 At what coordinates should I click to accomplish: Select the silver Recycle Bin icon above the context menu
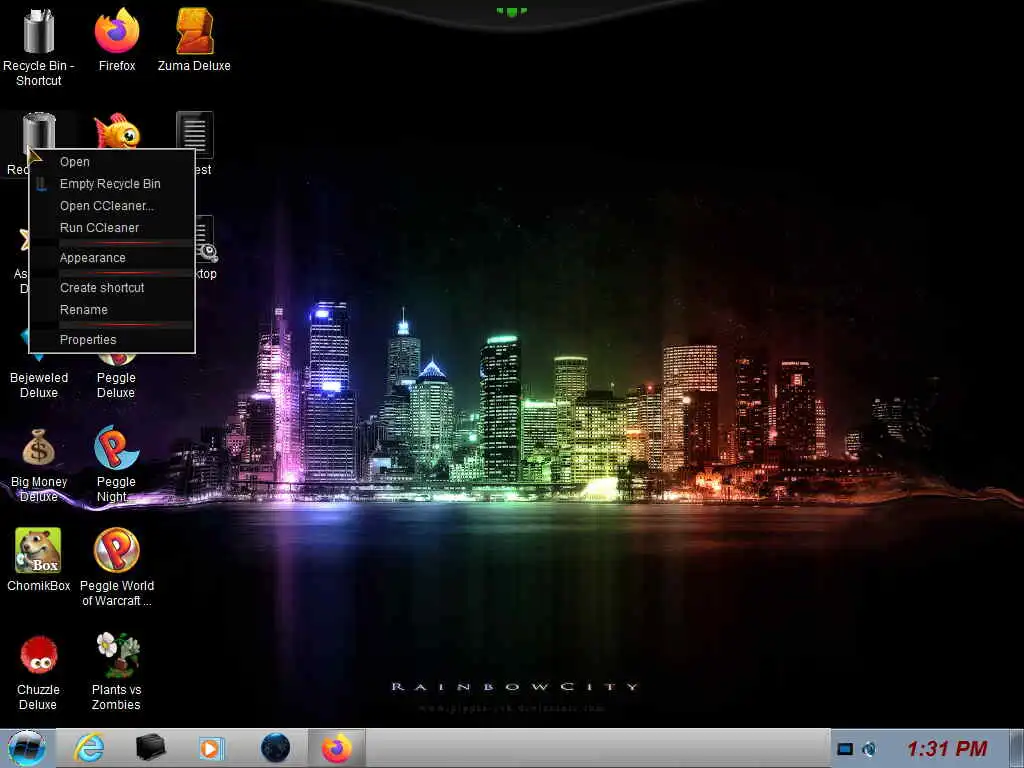[x=39, y=133]
